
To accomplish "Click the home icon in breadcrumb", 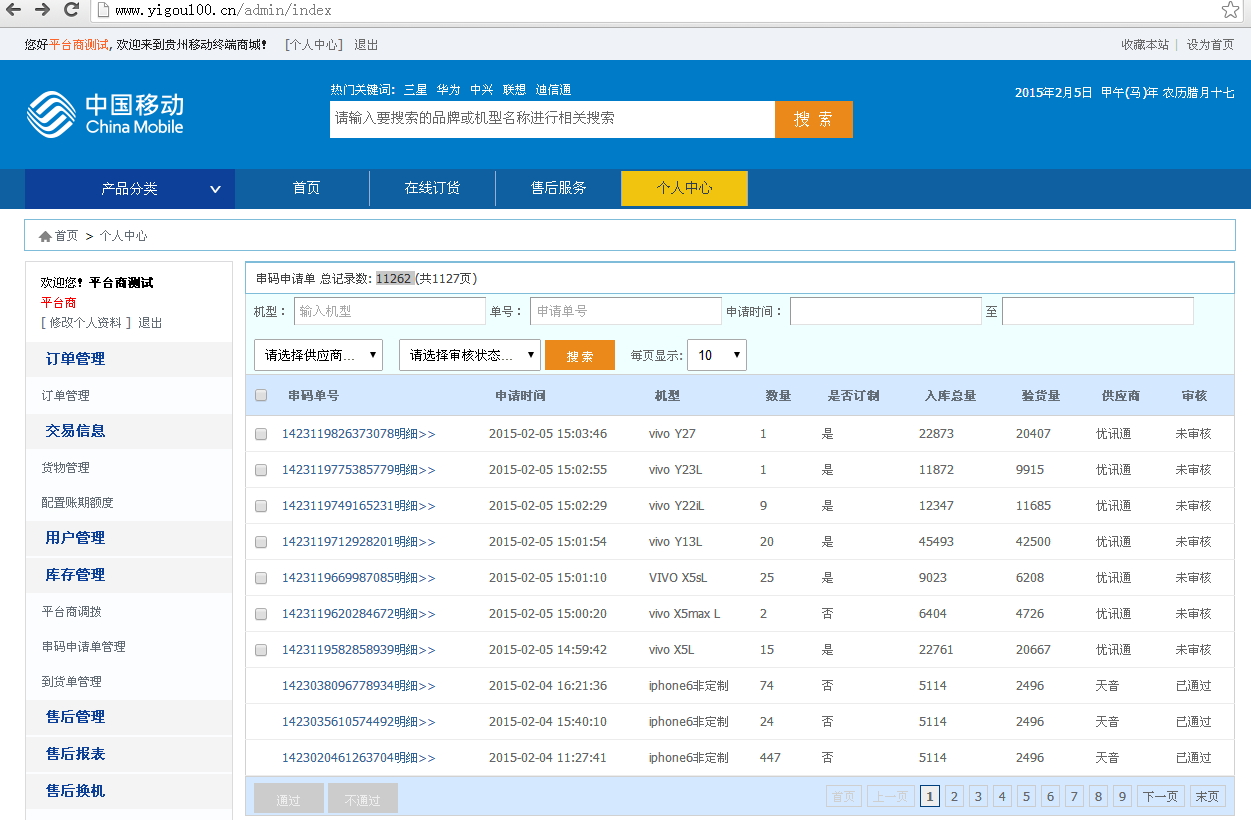I will (45, 236).
